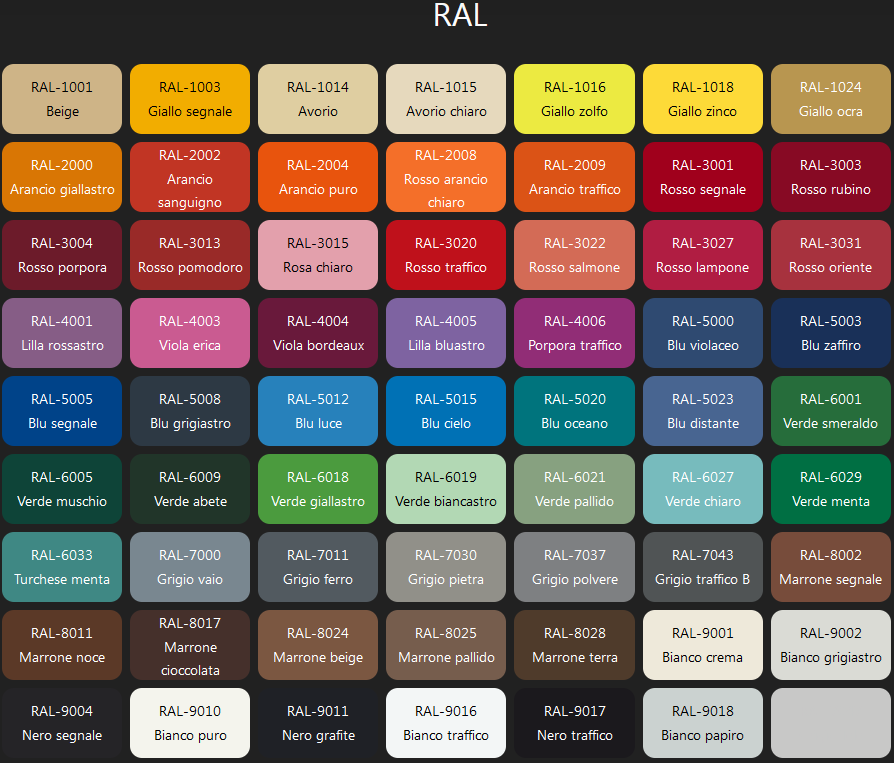The height and width of the screenshot is (763, 894).
Task: Click RAL-3015 Rosa chiaro swatch
Action: point(318,255)
